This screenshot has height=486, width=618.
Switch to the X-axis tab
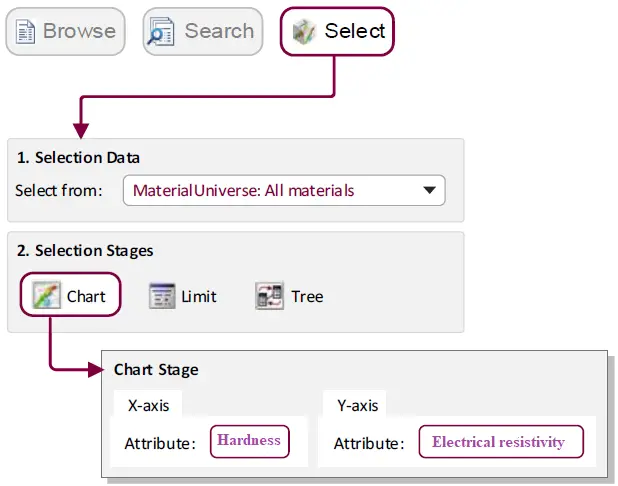tap(147, 405)
